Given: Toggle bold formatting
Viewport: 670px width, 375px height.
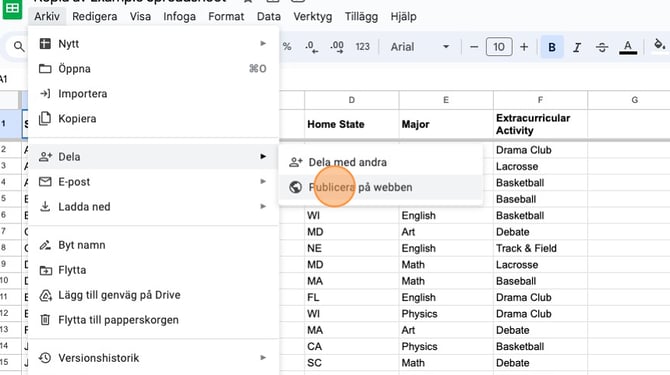Looking at the screenshot, I should [x=552, y=47].
